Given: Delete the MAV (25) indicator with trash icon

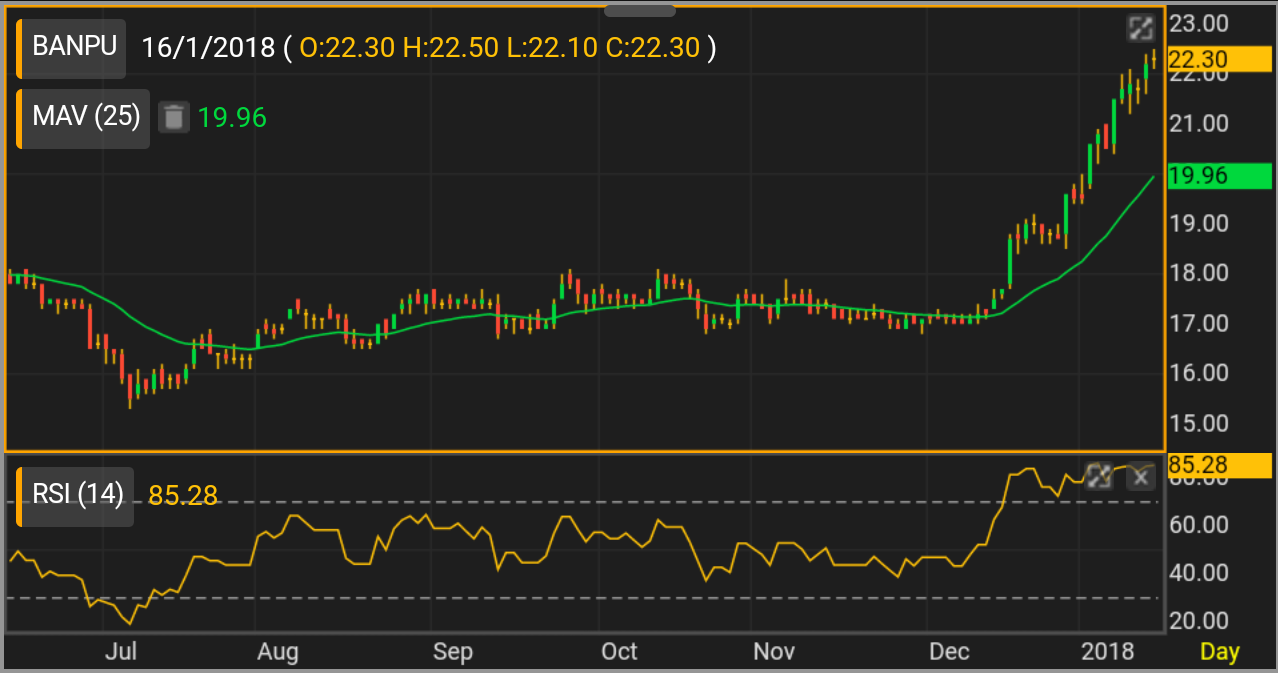Looking at the screenshot, I should pos(174,117).
